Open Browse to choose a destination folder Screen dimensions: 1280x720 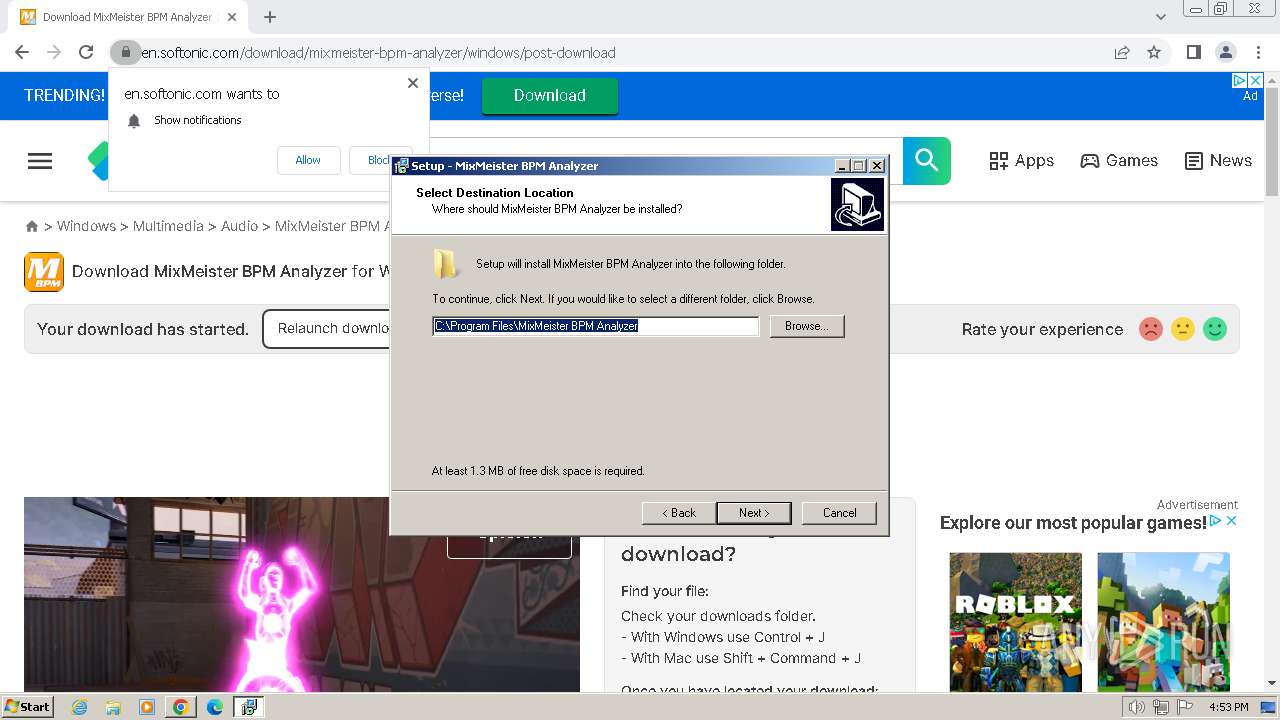pos(807,326)
